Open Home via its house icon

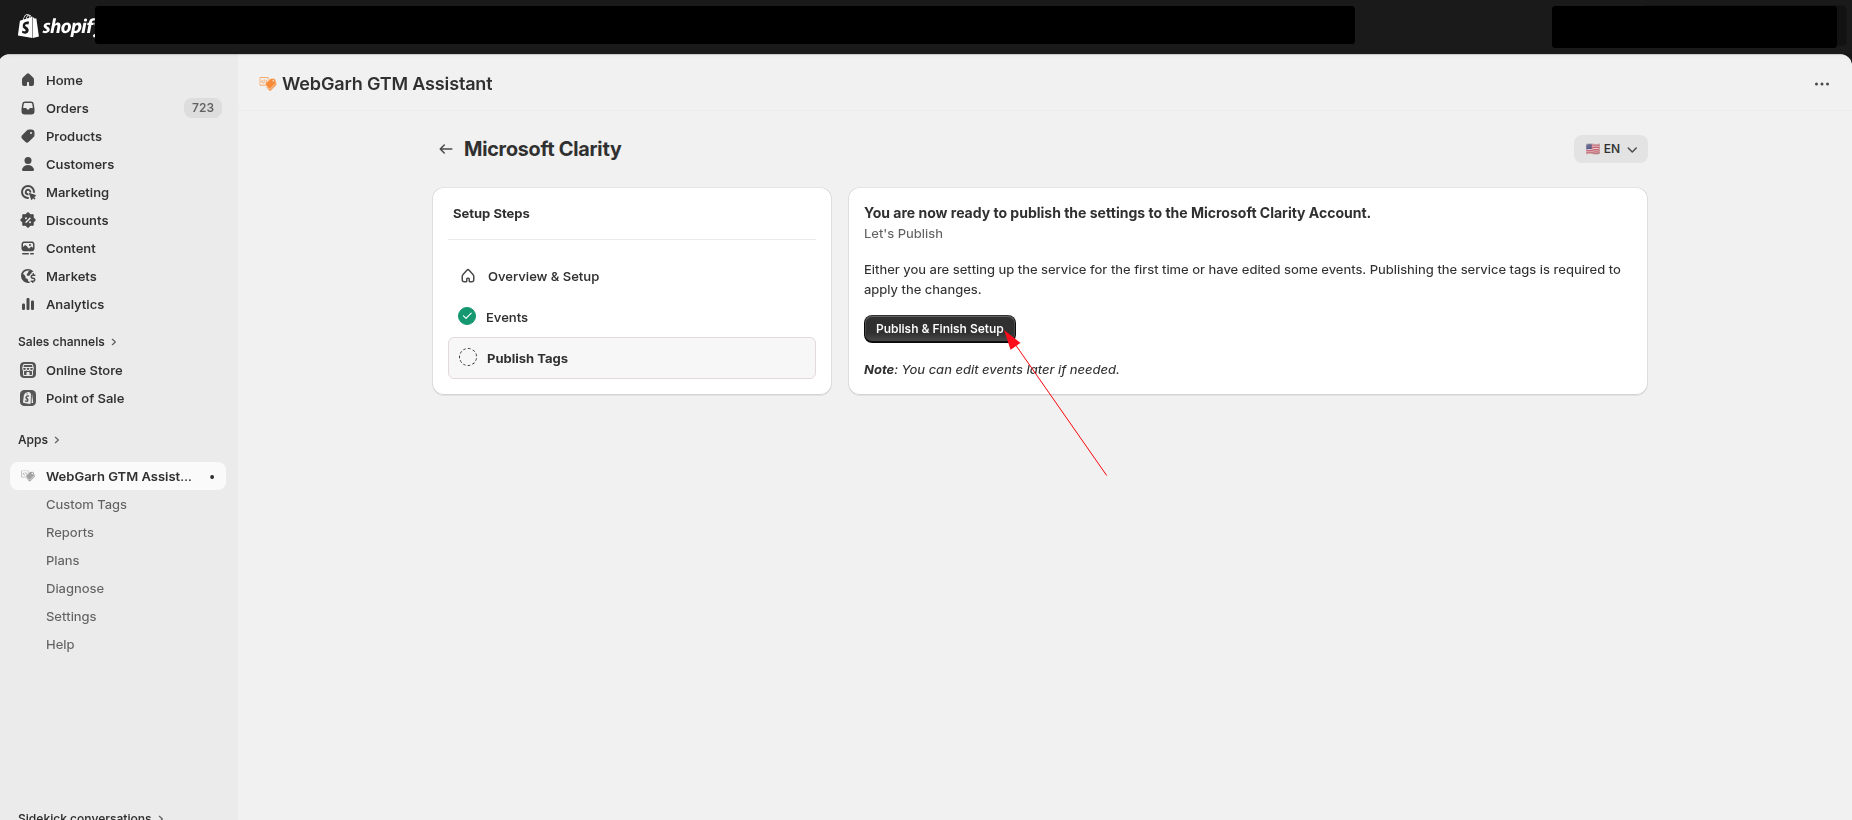point(28,80)
